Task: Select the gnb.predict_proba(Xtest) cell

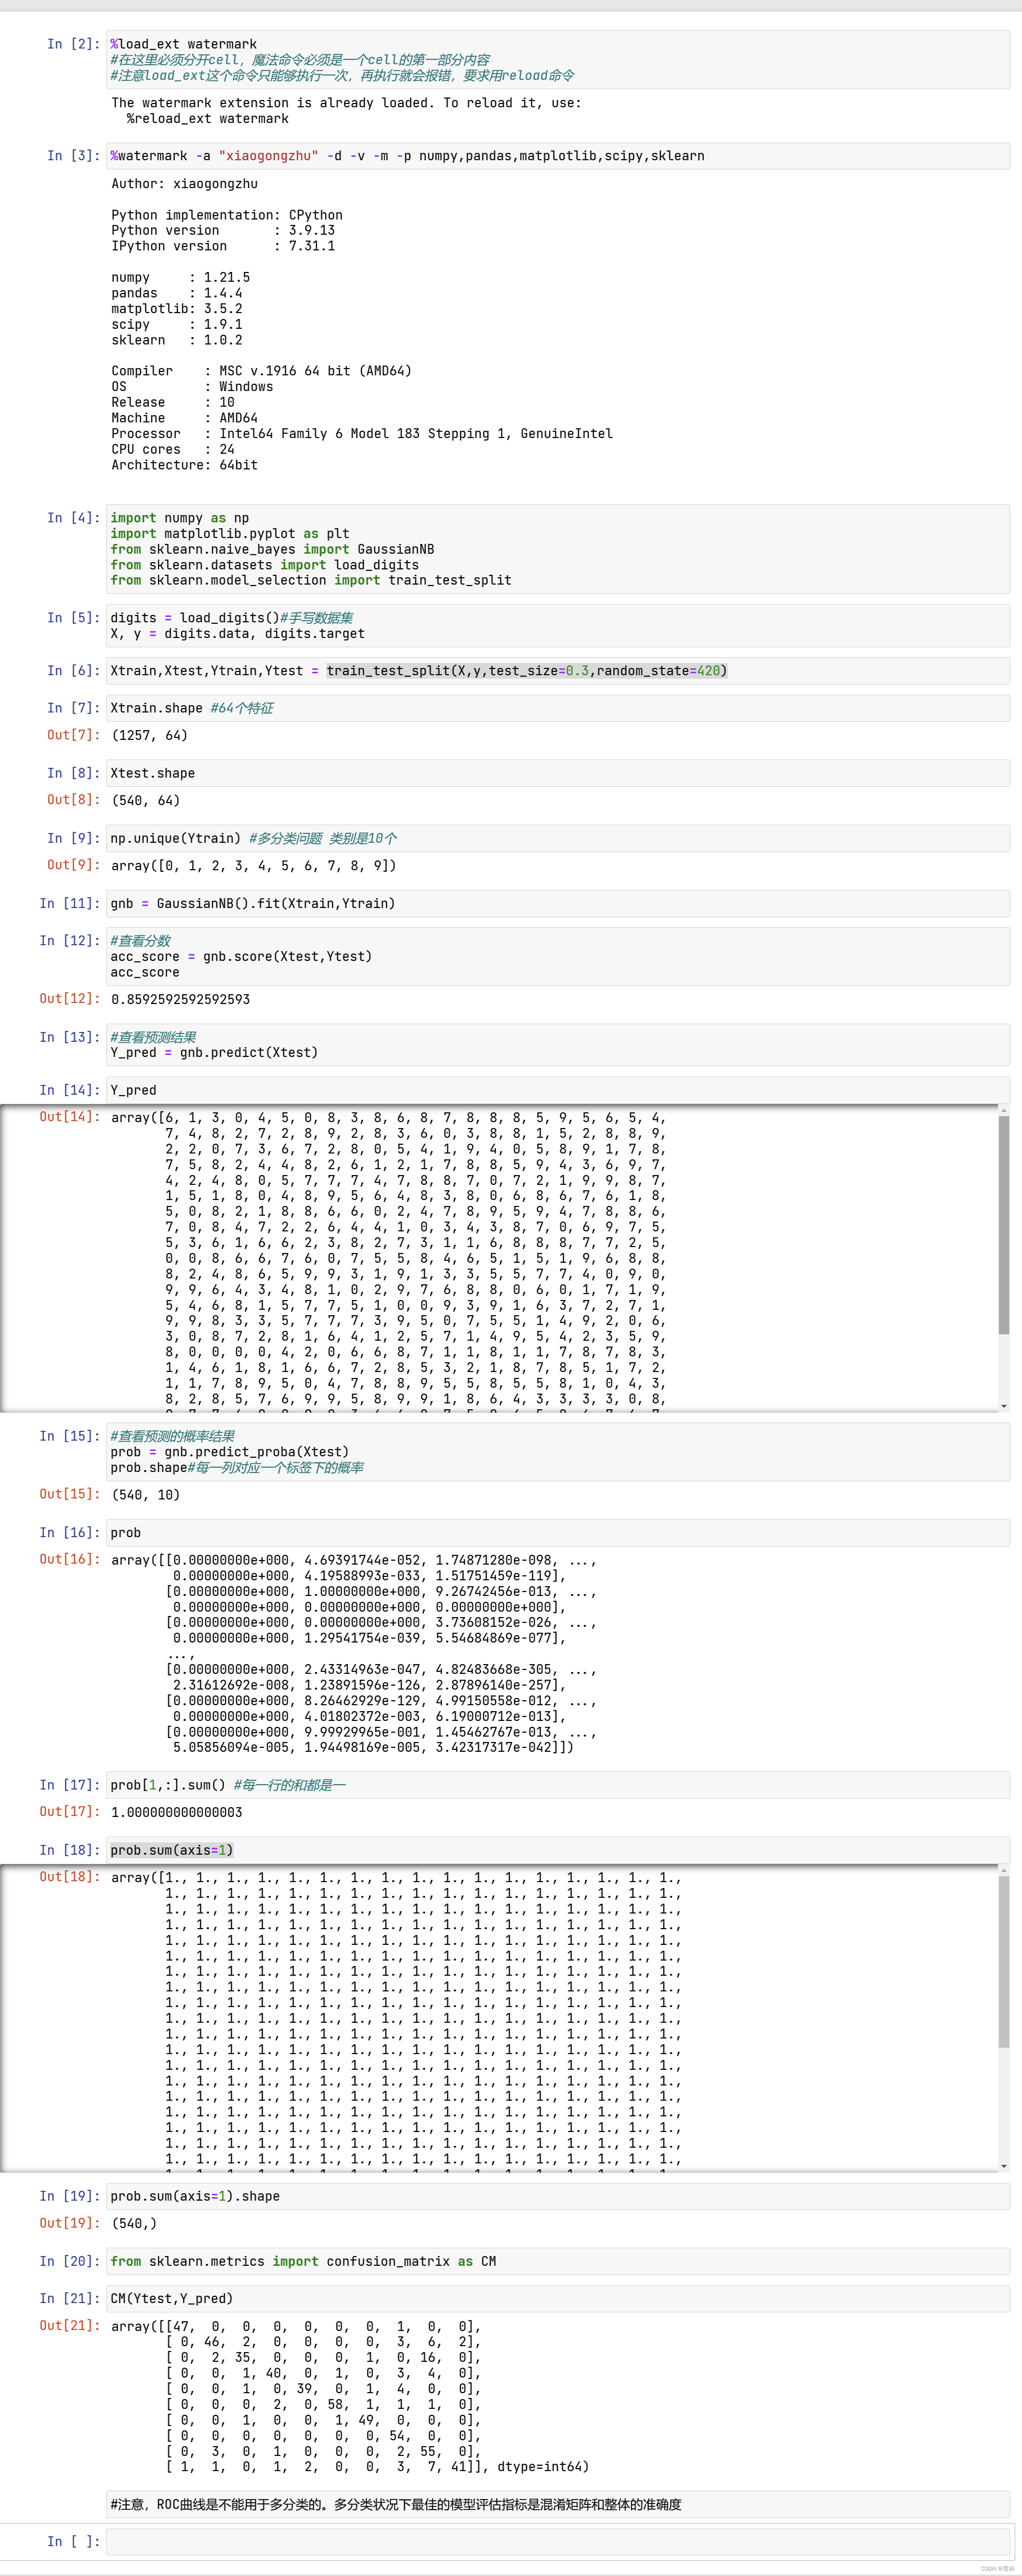Action: pos(558,1452)
